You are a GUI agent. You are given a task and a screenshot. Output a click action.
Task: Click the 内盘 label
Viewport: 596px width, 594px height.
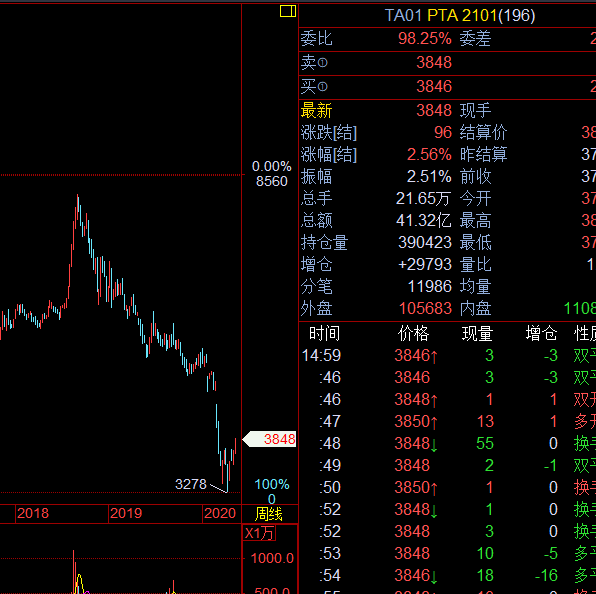pyautogui.click(x=476, y=308)
